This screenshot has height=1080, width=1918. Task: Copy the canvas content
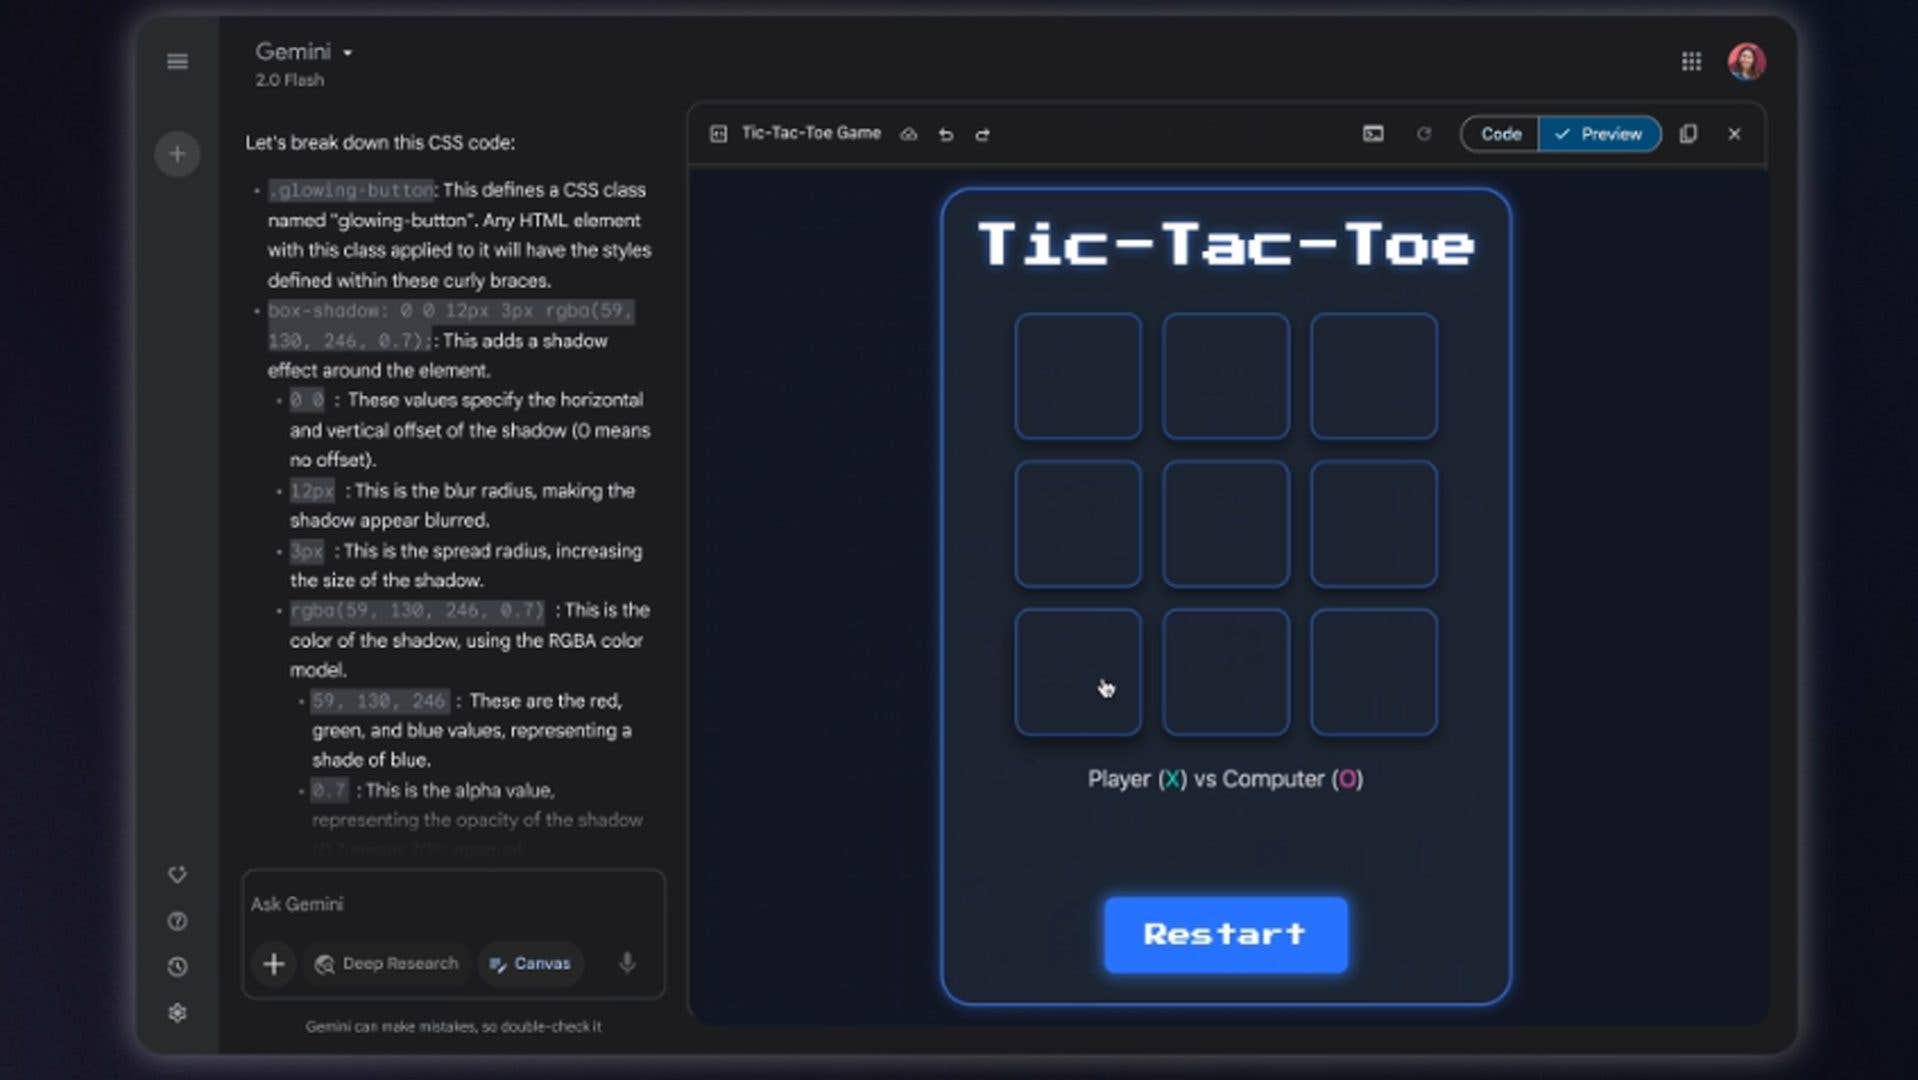[x=1688, y=133]
